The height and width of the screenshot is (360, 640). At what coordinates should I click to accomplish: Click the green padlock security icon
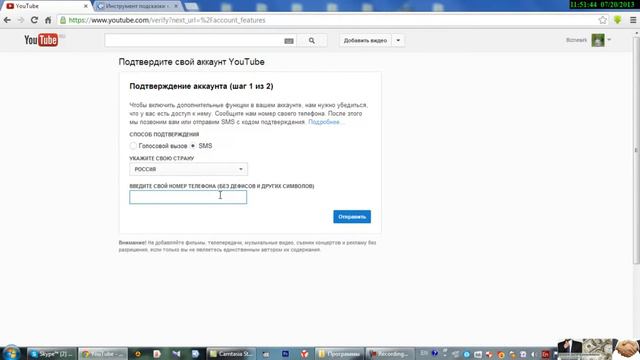pyautogui.click(x=63, y=20)
